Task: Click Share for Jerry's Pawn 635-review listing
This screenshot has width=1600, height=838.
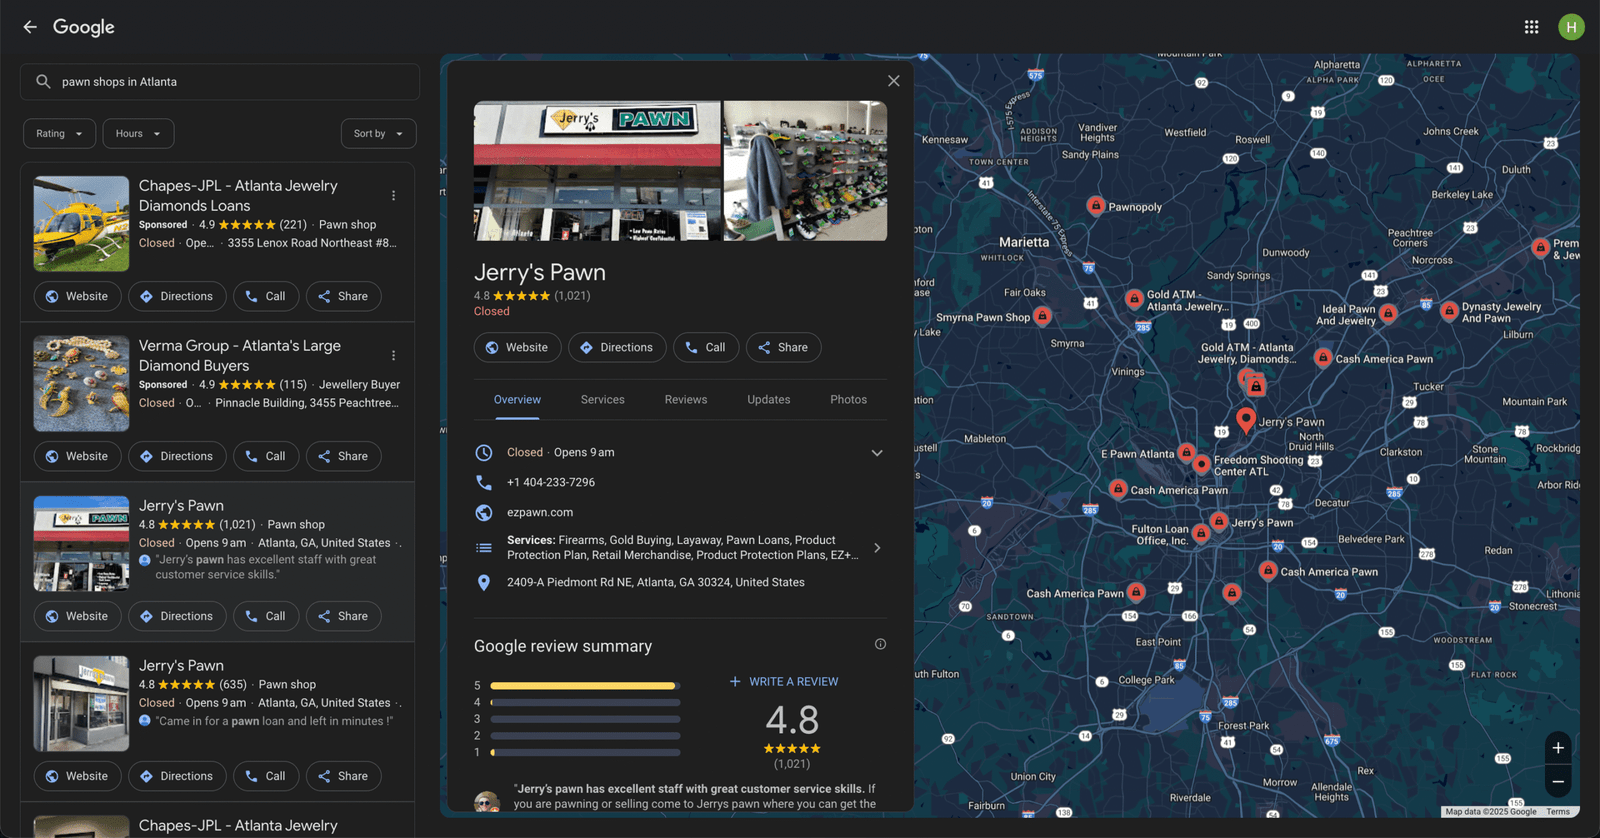Action: tap(343, 776)
